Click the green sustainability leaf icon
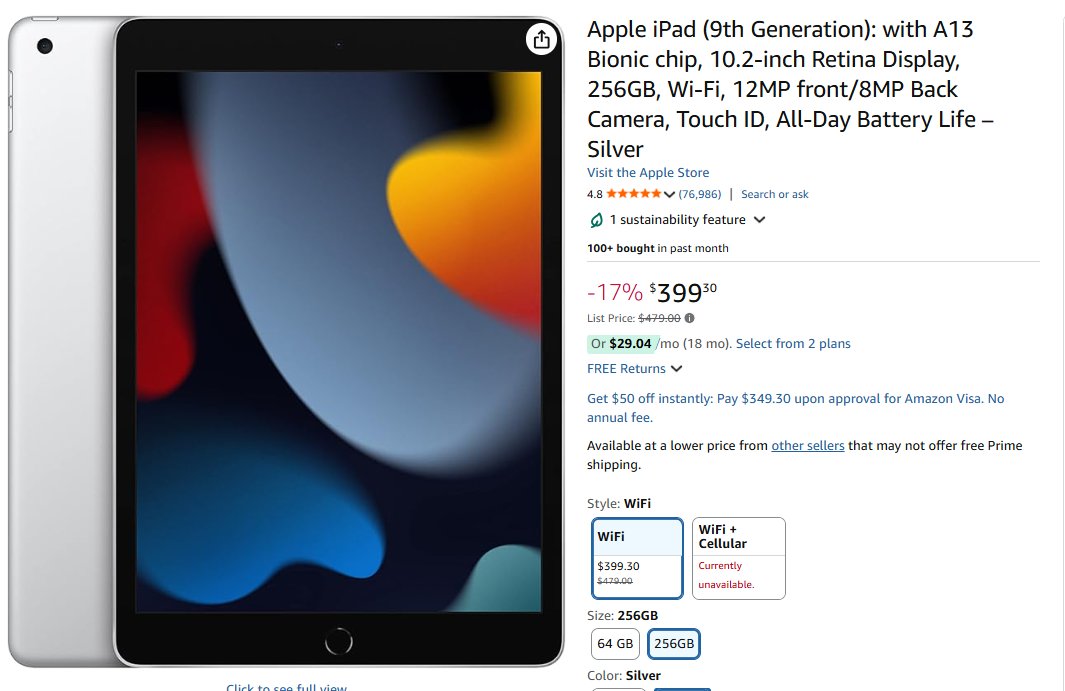The image size is (1065, 691). pos(597,220)
